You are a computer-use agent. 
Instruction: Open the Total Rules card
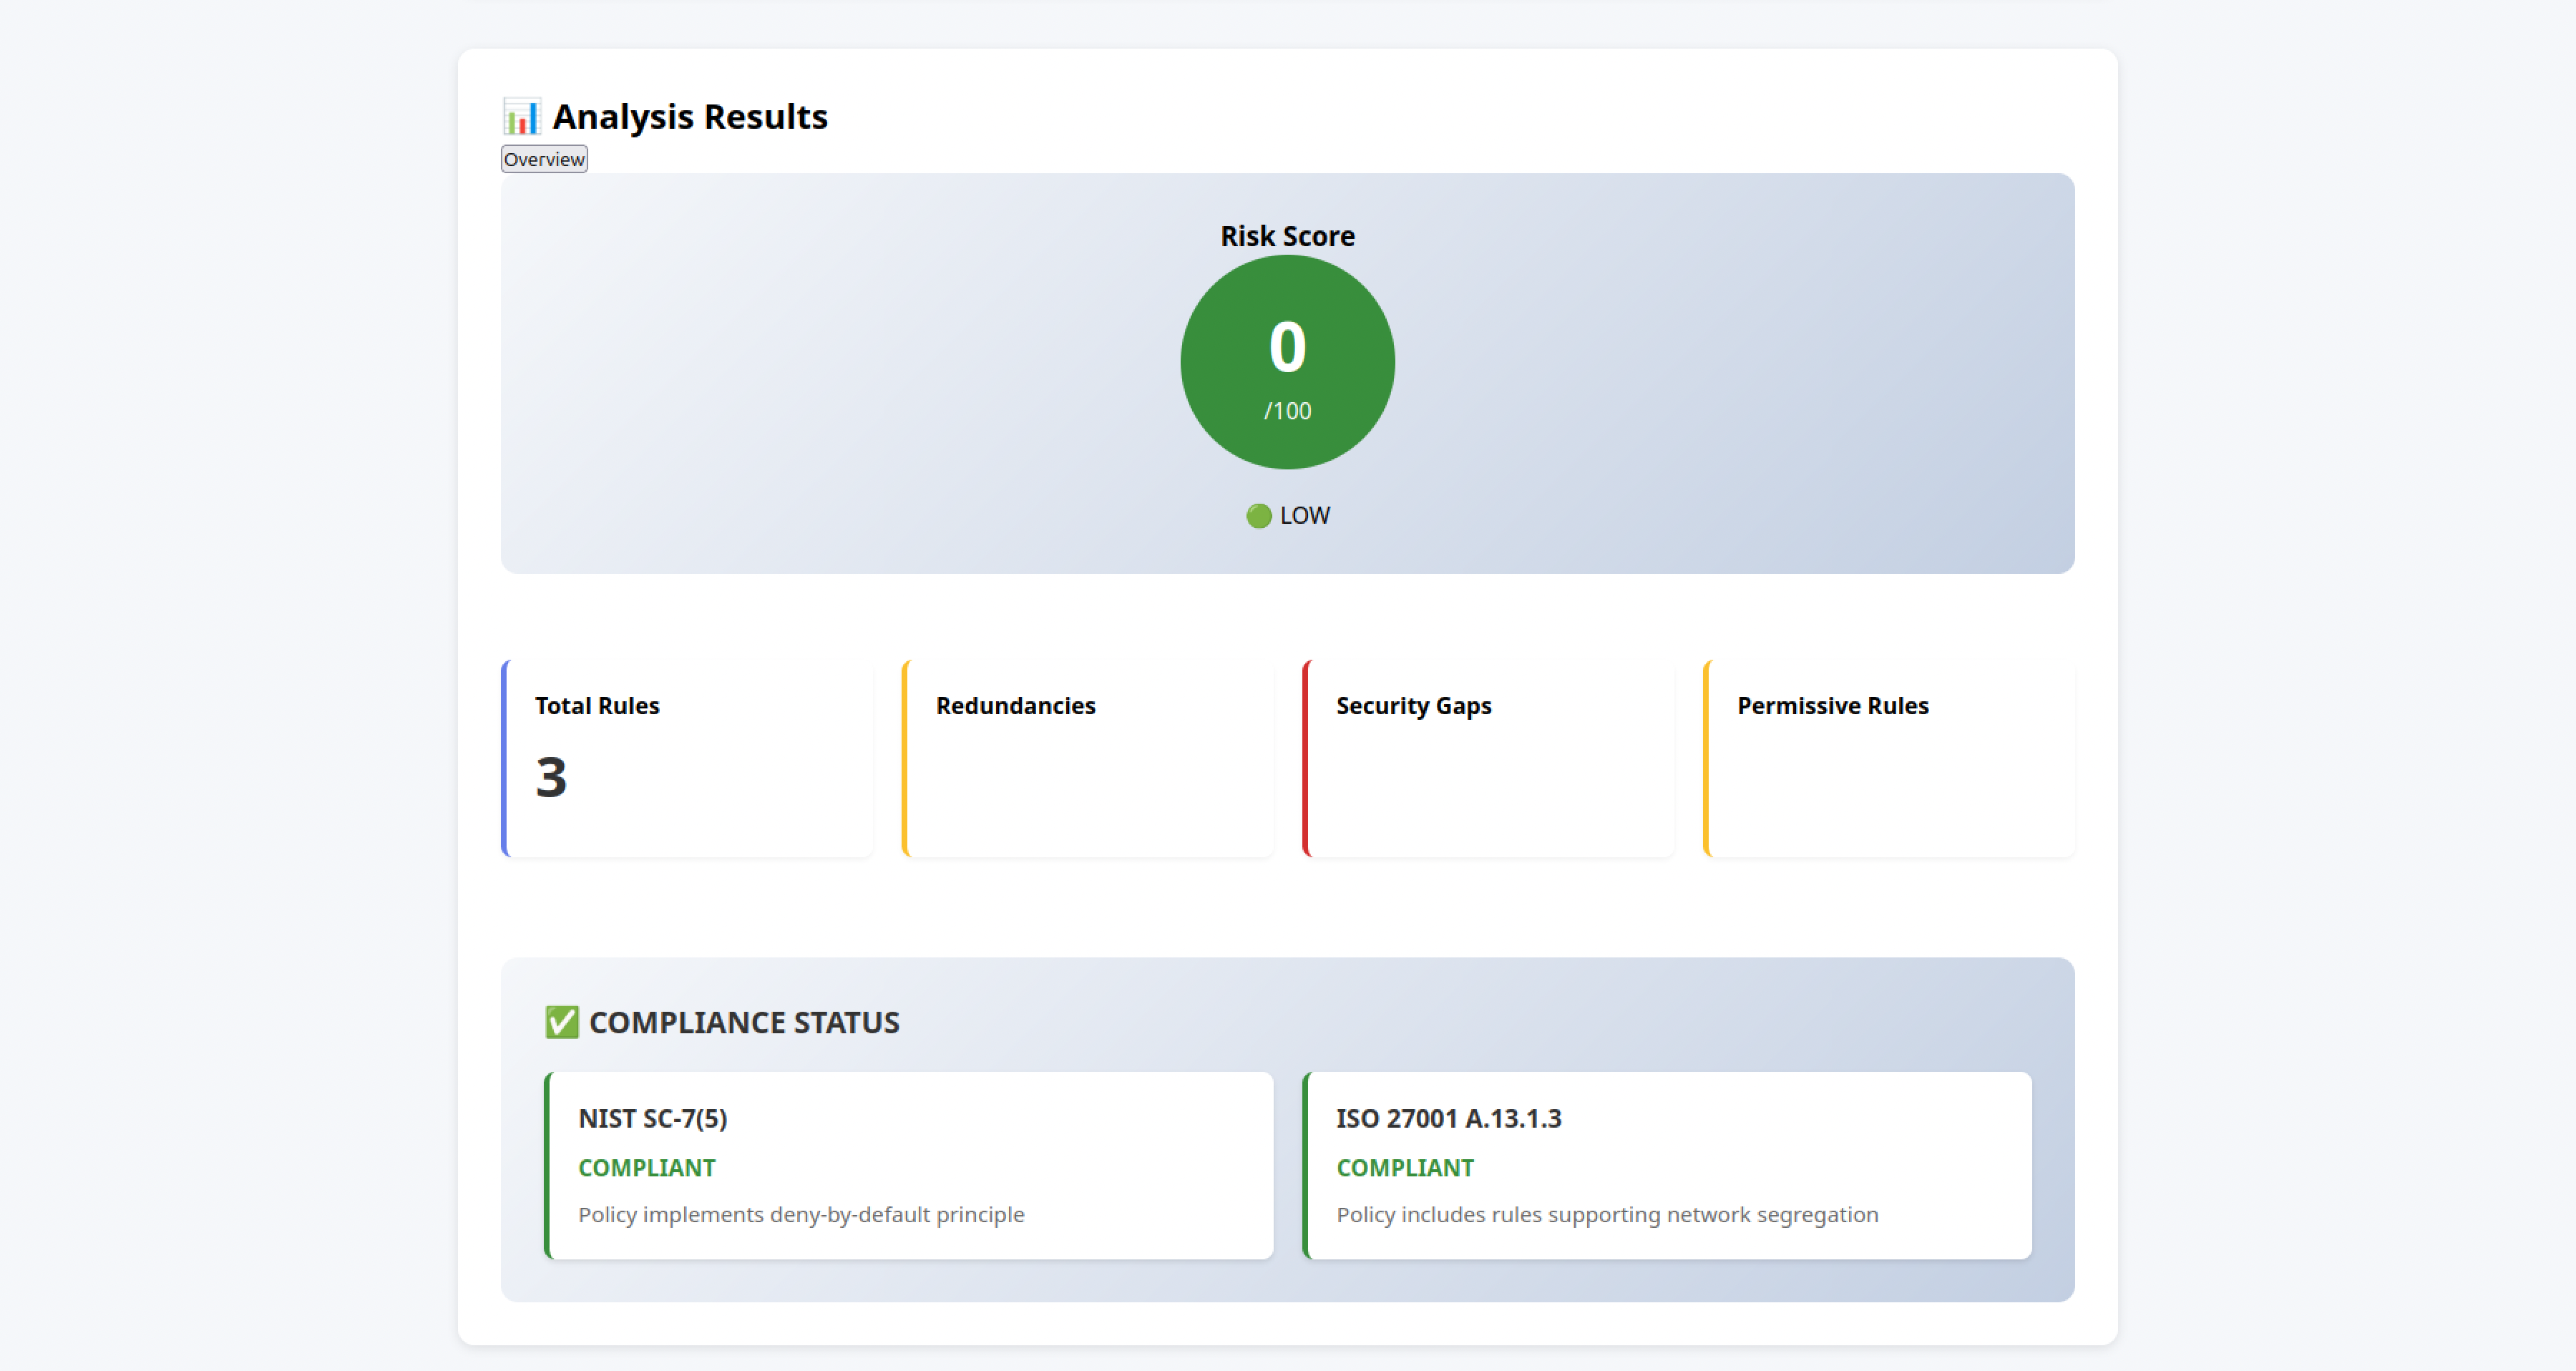pos(687,758)
